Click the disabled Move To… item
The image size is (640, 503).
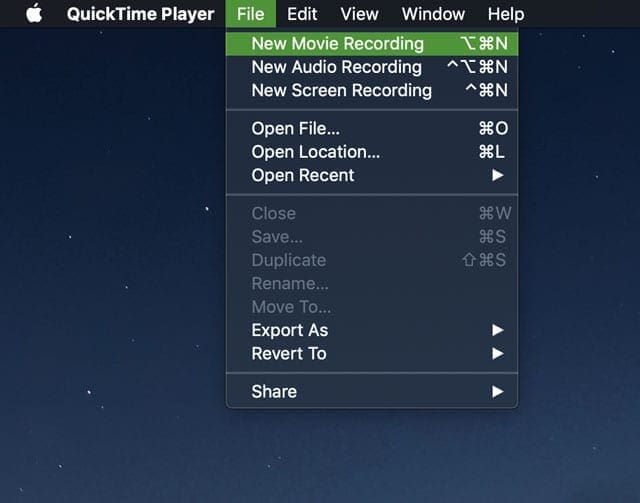tap(372, 307)
